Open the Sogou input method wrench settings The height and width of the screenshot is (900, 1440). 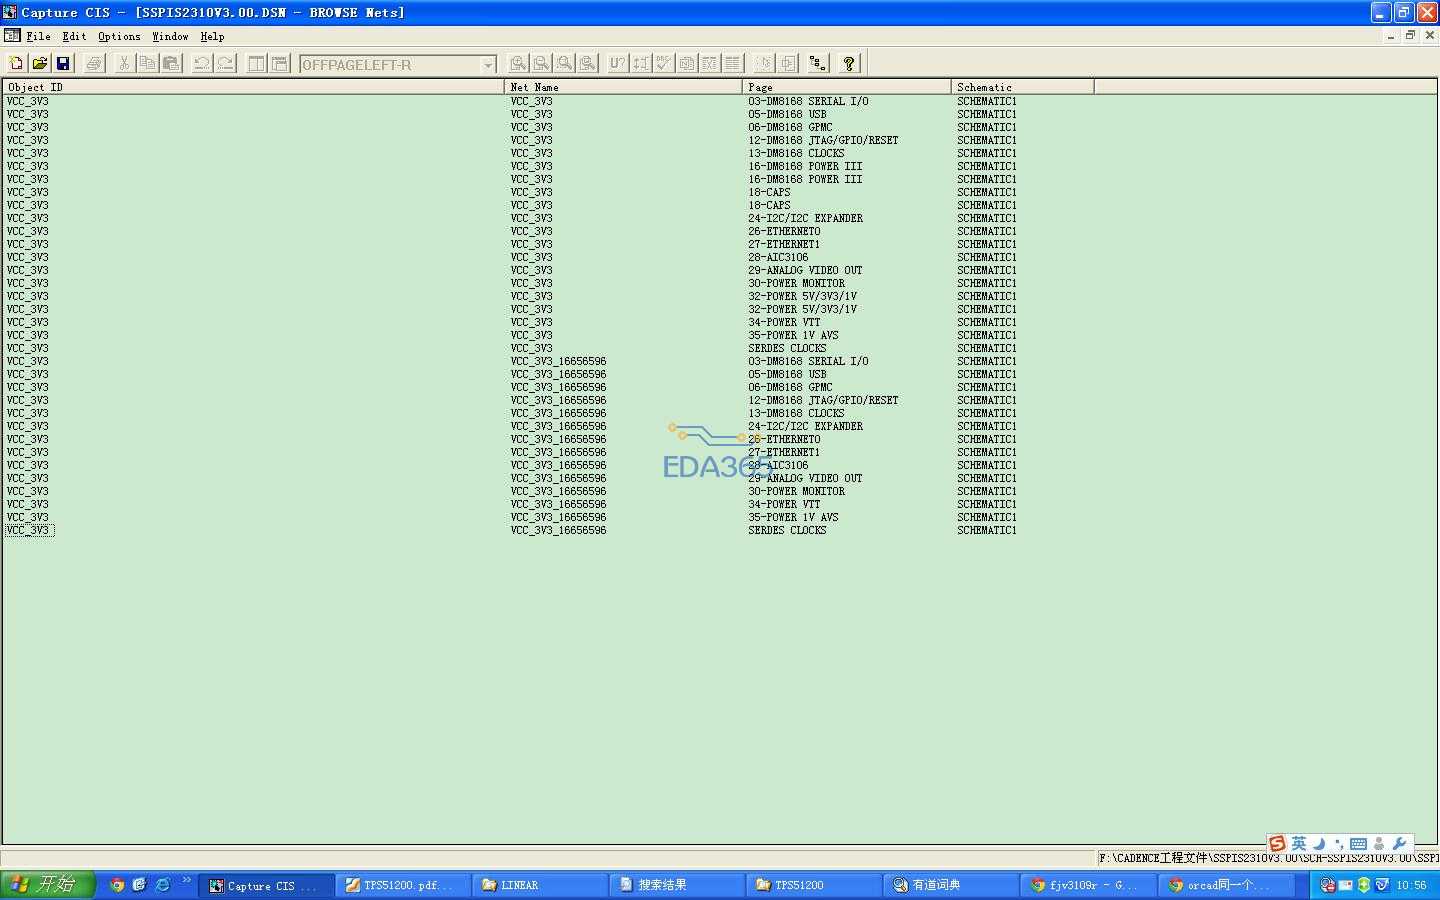click(x=1399, y=844)
